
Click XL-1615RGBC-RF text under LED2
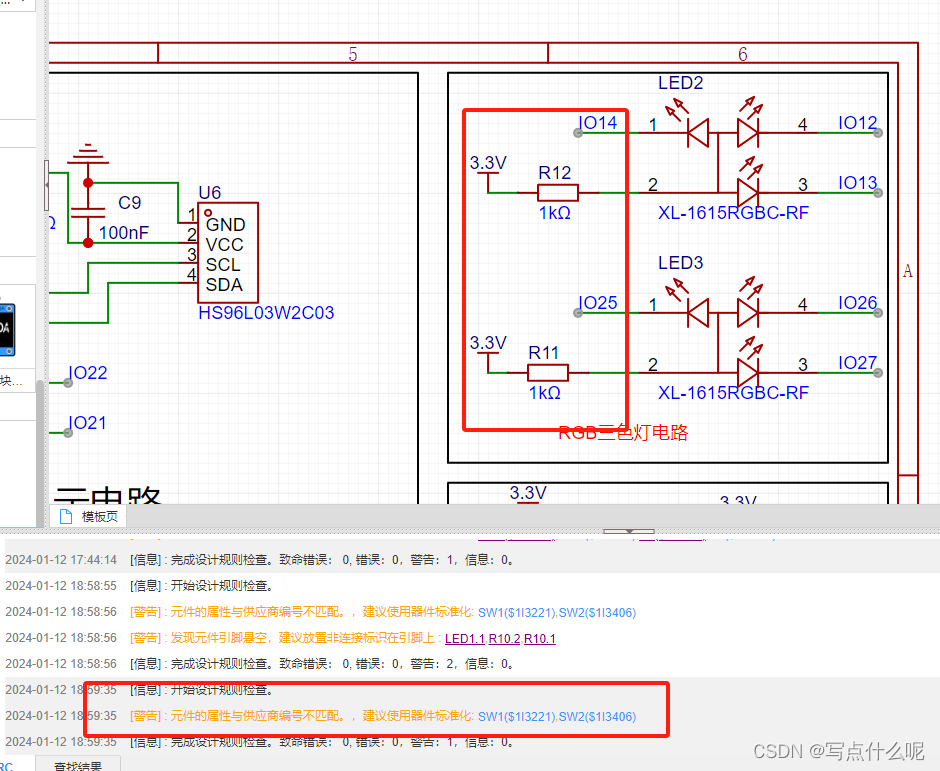coord(733,213)
